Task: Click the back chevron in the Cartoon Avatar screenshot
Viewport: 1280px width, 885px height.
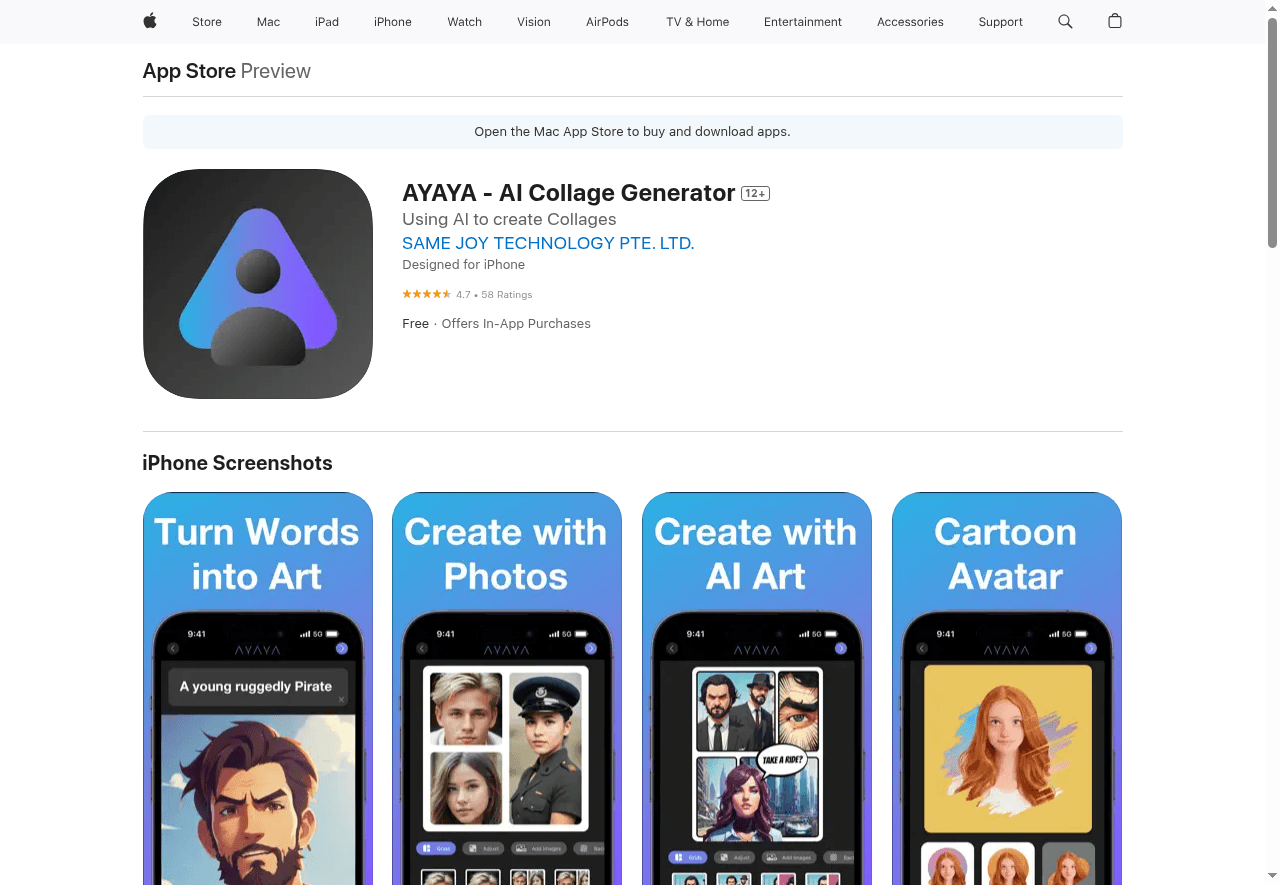Action: point(922,648)
